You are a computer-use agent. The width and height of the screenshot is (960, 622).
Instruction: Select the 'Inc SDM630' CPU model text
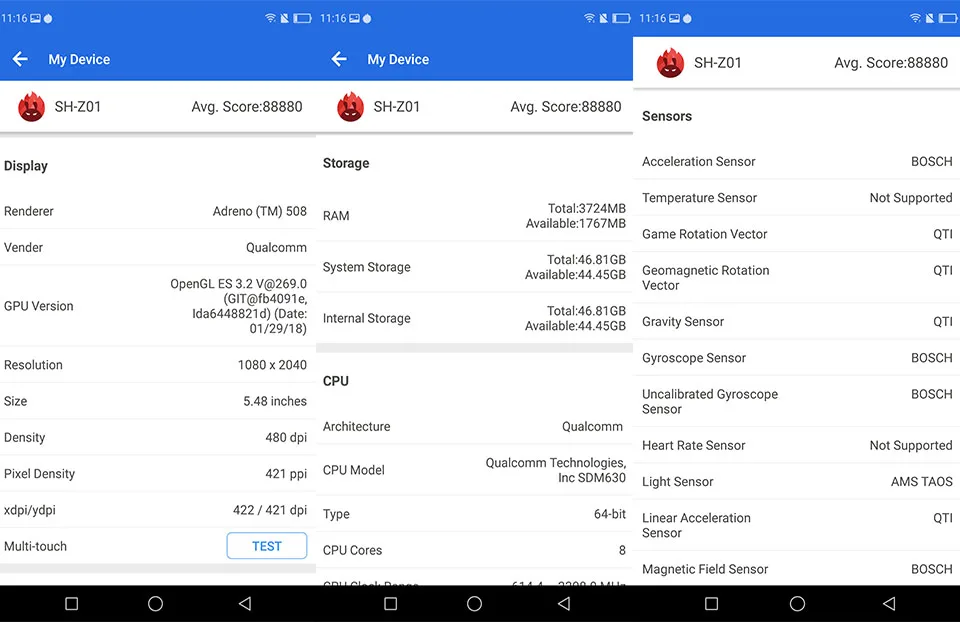click(x=591, y=478)
